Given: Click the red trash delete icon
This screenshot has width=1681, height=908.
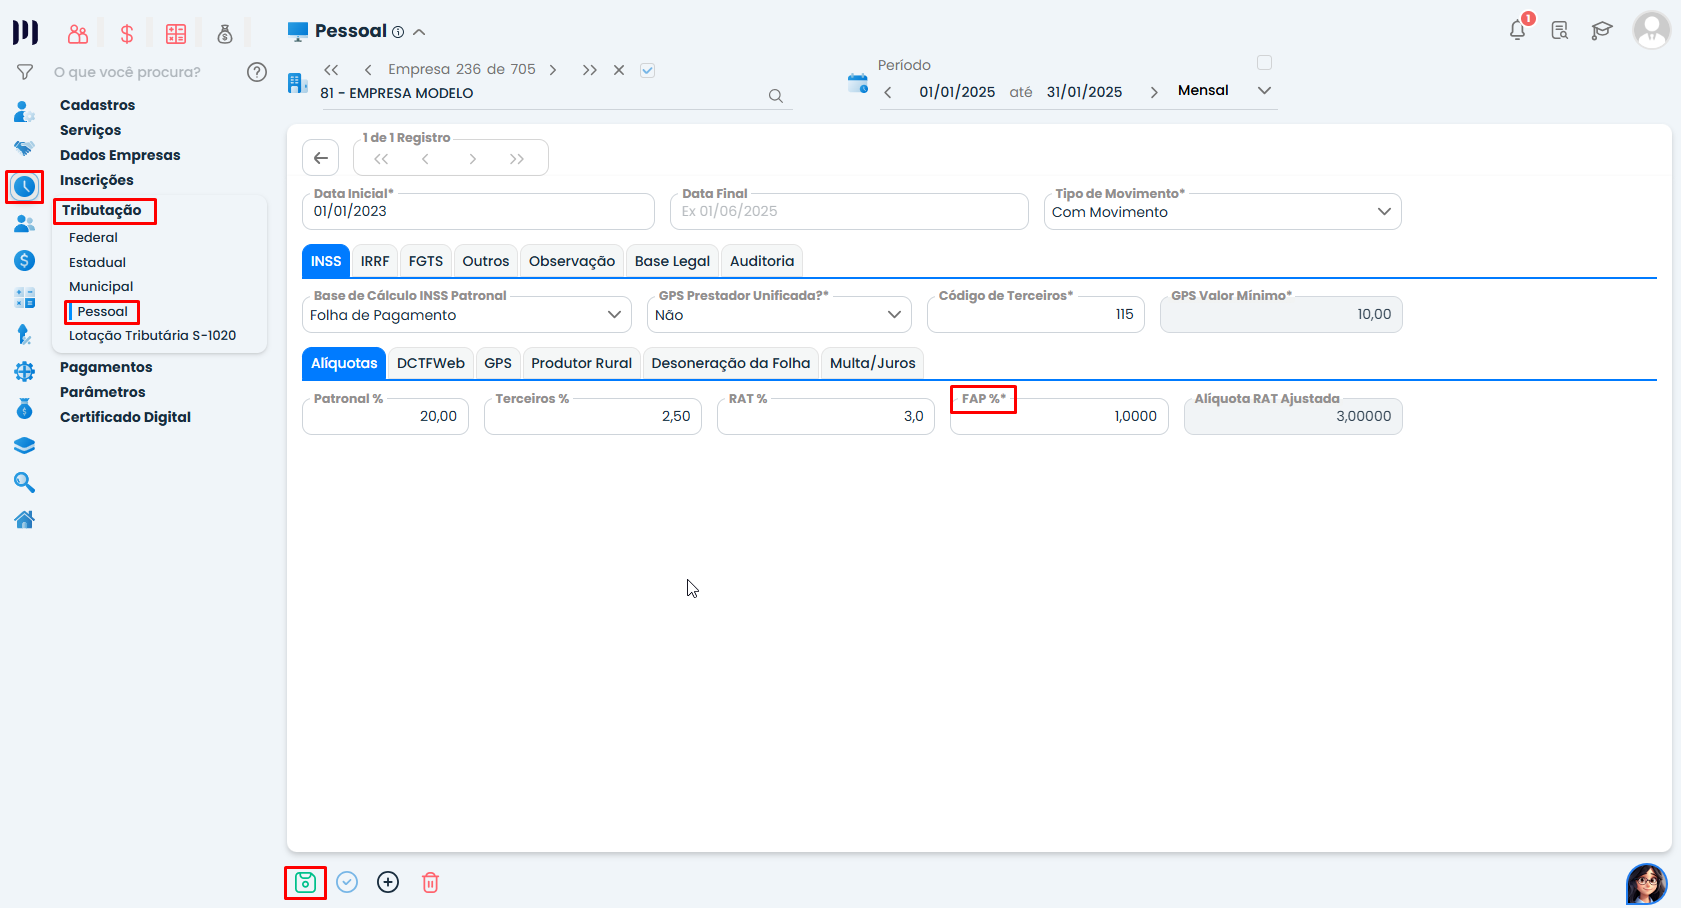Looking at the screenshot, I should (430, 882).
